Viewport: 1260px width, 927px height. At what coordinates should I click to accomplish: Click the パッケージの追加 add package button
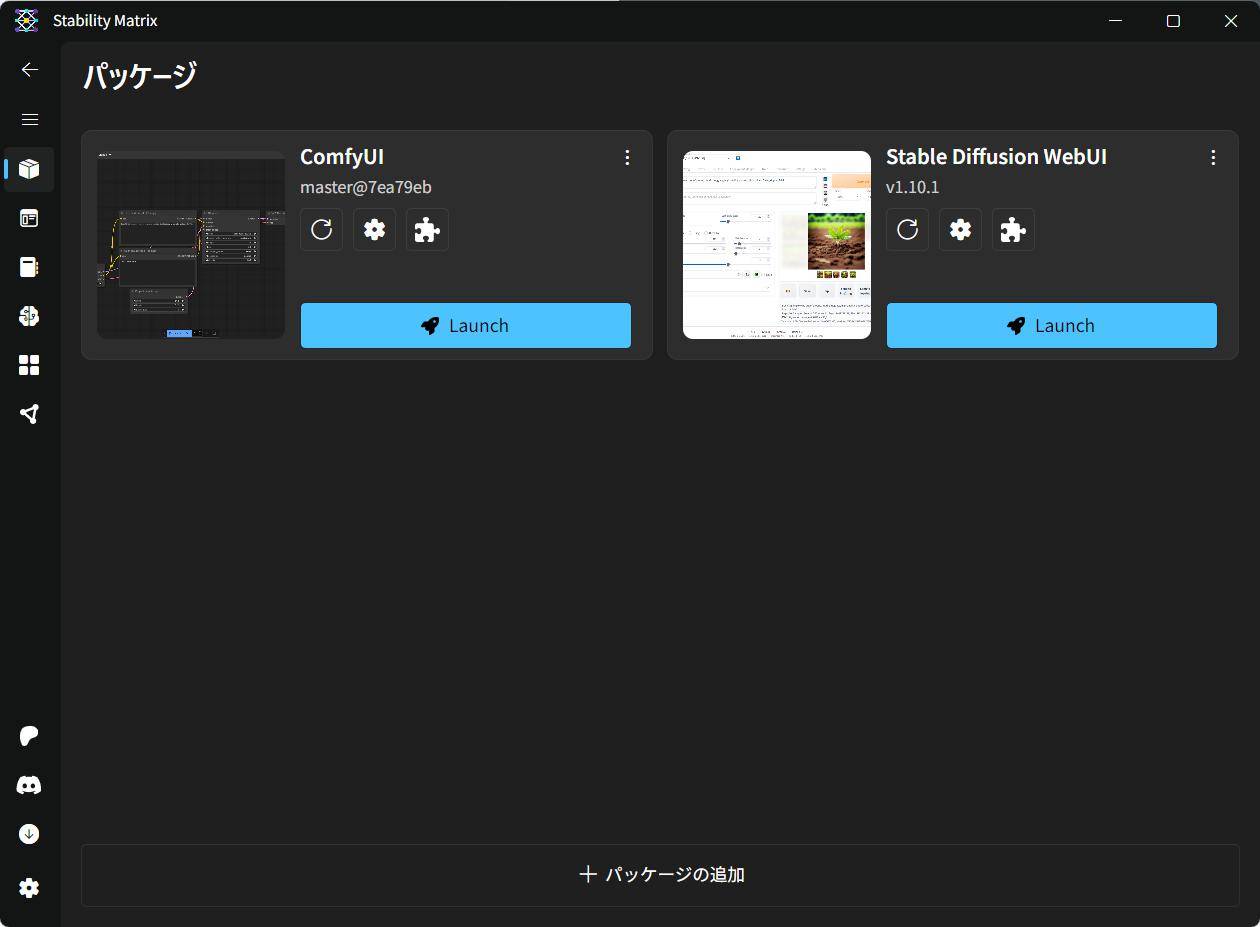point(660,875)
